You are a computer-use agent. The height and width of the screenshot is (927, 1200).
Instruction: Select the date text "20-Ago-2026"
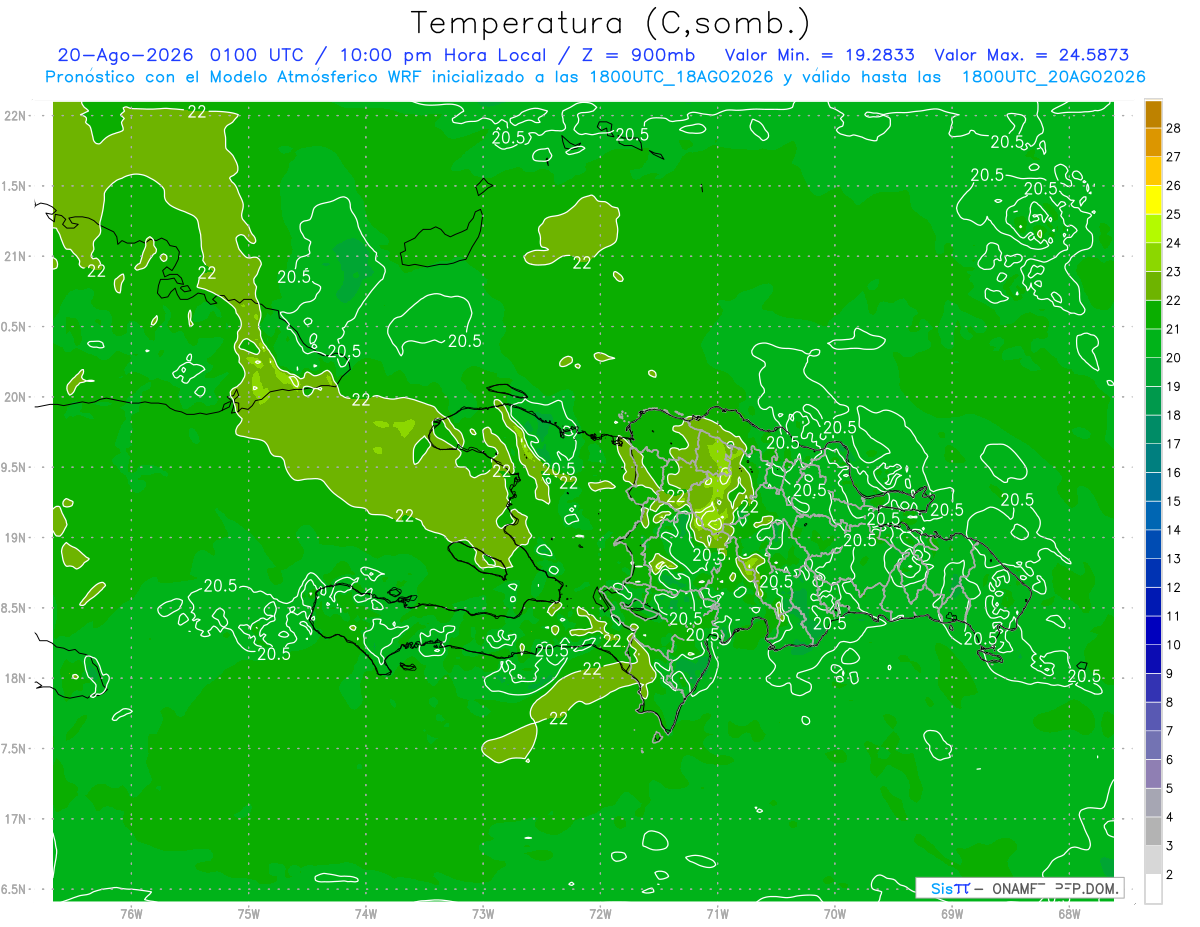click(126, 55)
